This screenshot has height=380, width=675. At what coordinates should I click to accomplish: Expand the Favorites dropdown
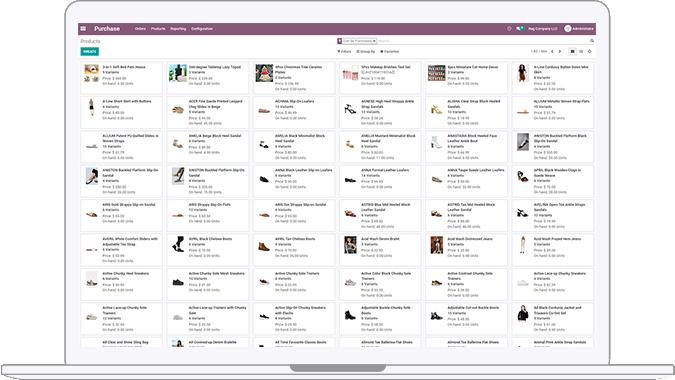coord(390,52)
